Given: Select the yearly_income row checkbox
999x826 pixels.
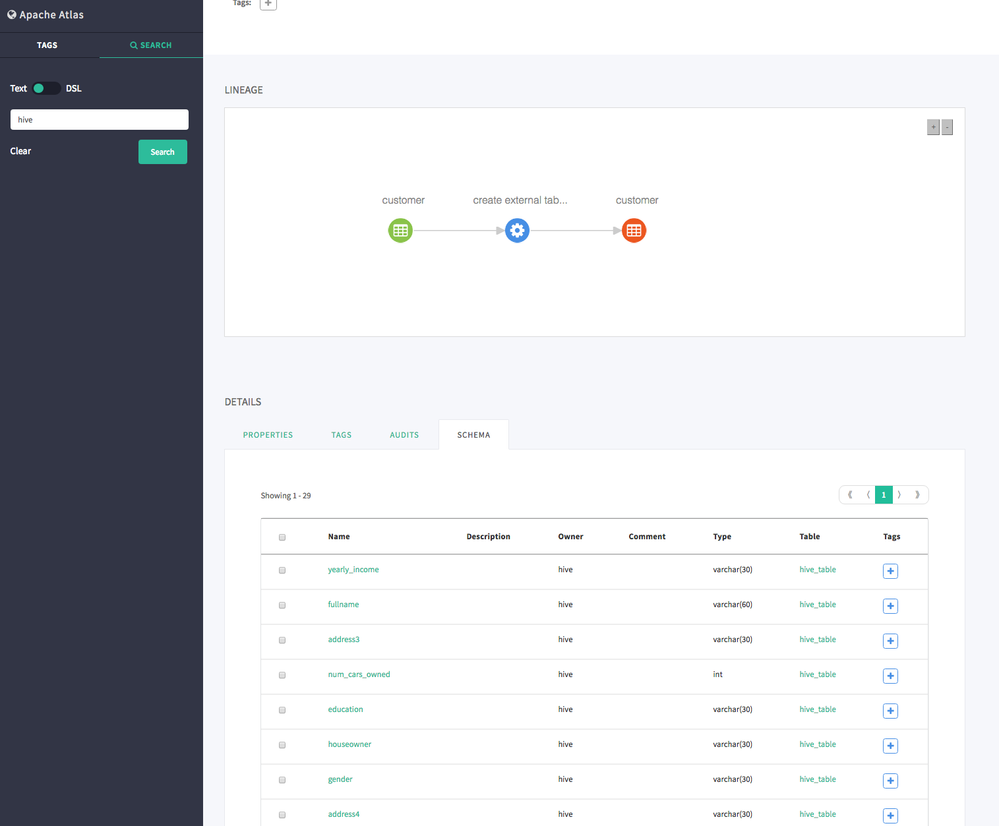Looking at the screenshot, I should (x=282, y=570).
